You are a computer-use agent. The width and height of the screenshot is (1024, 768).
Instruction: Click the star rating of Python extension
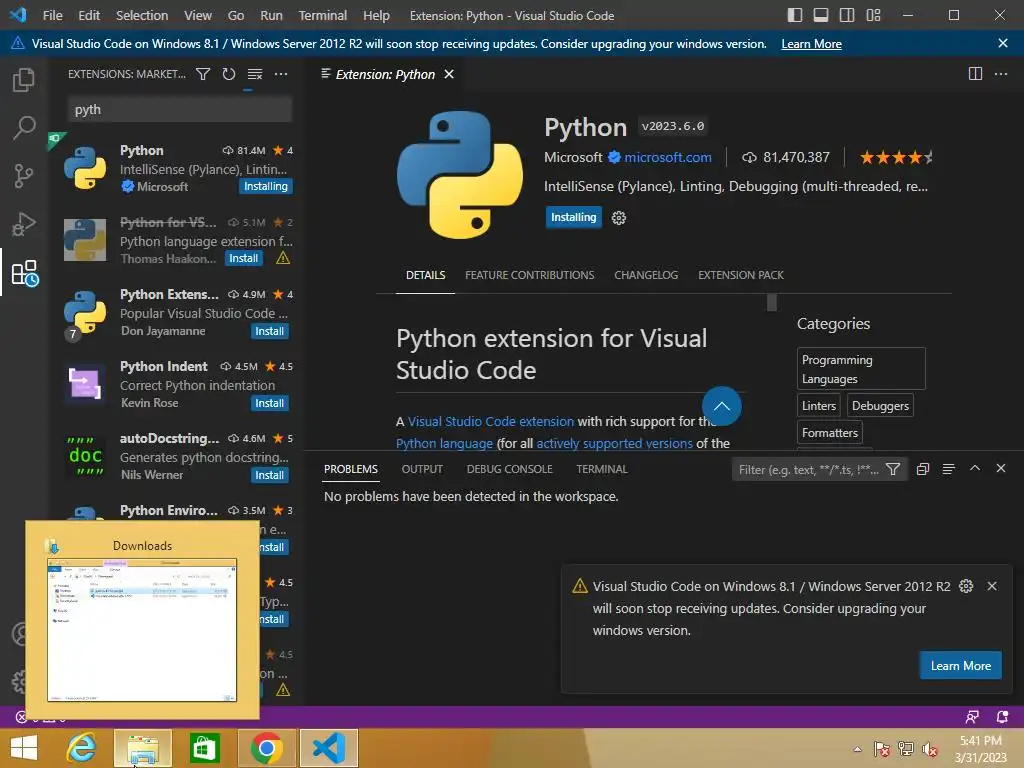896,157
